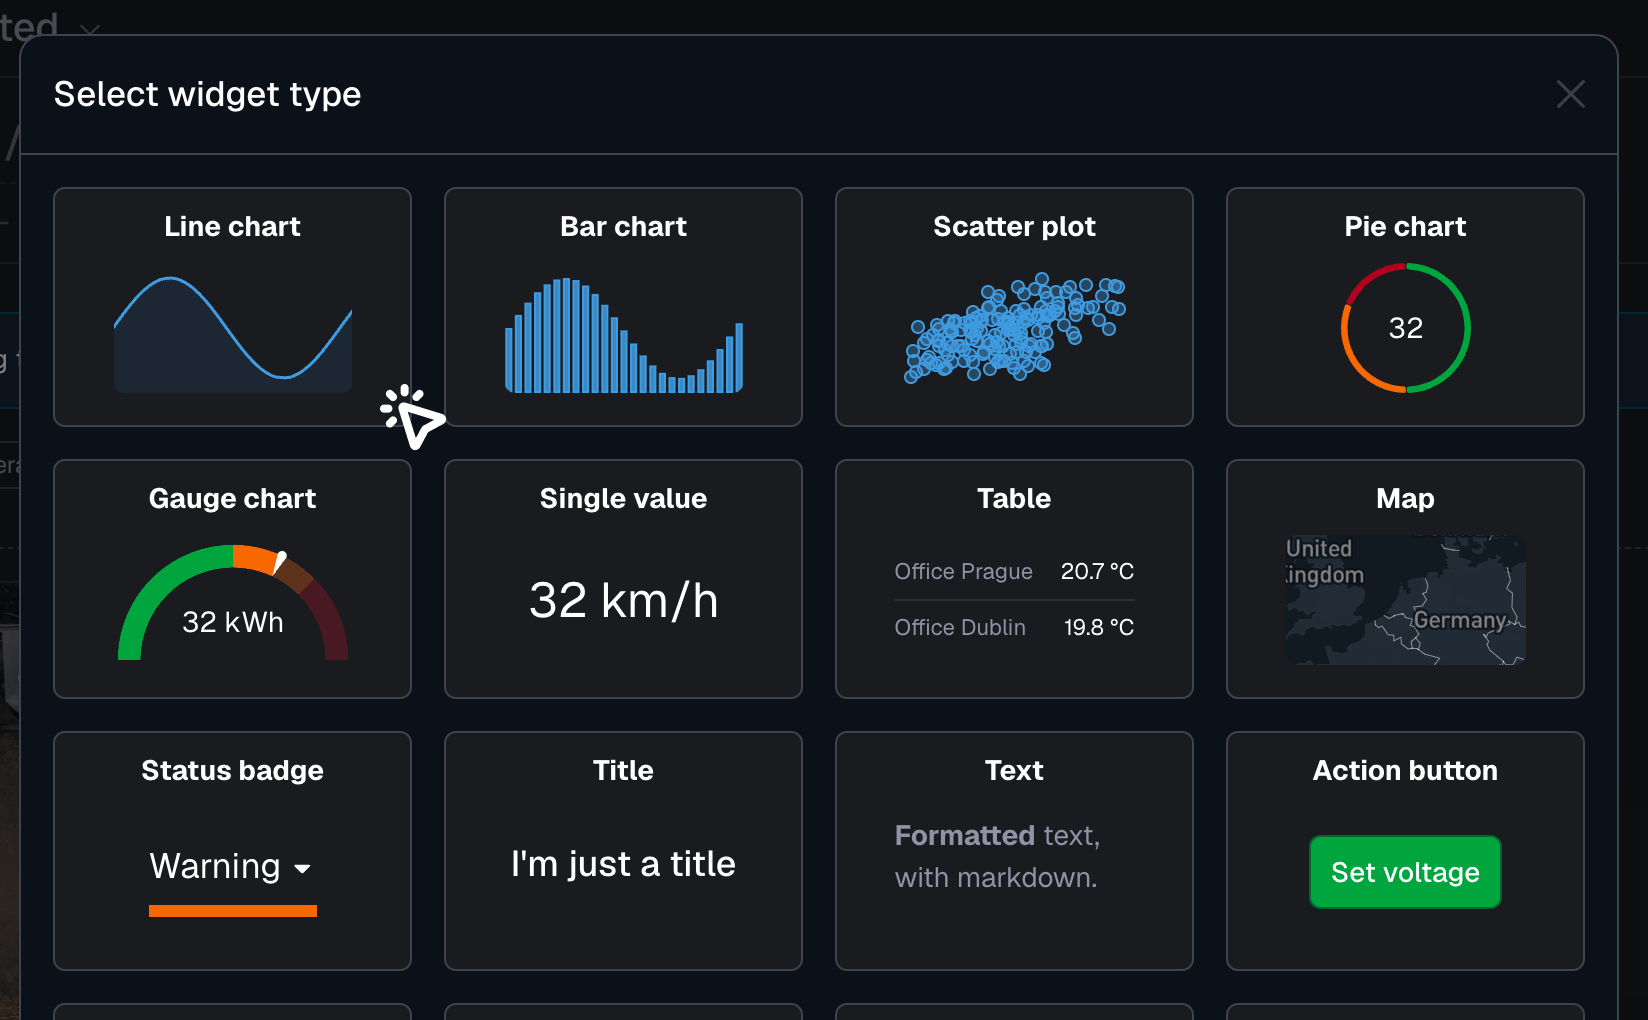Click the blue bar chart preview graphic
The image size is (1648, 1020).
pos(624,335)
